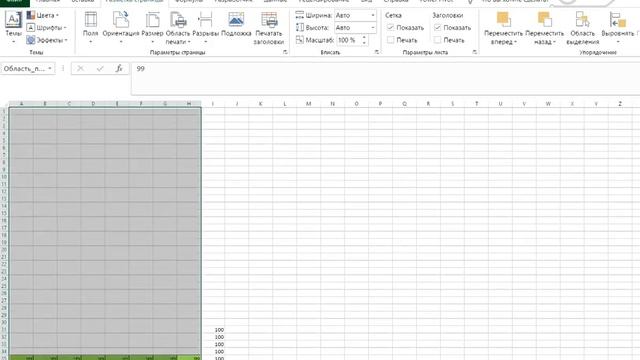Open the Высота height dropdown
The width and height of the screenshot is (640, 360).
pyautogui.click(x=373, y=27)
